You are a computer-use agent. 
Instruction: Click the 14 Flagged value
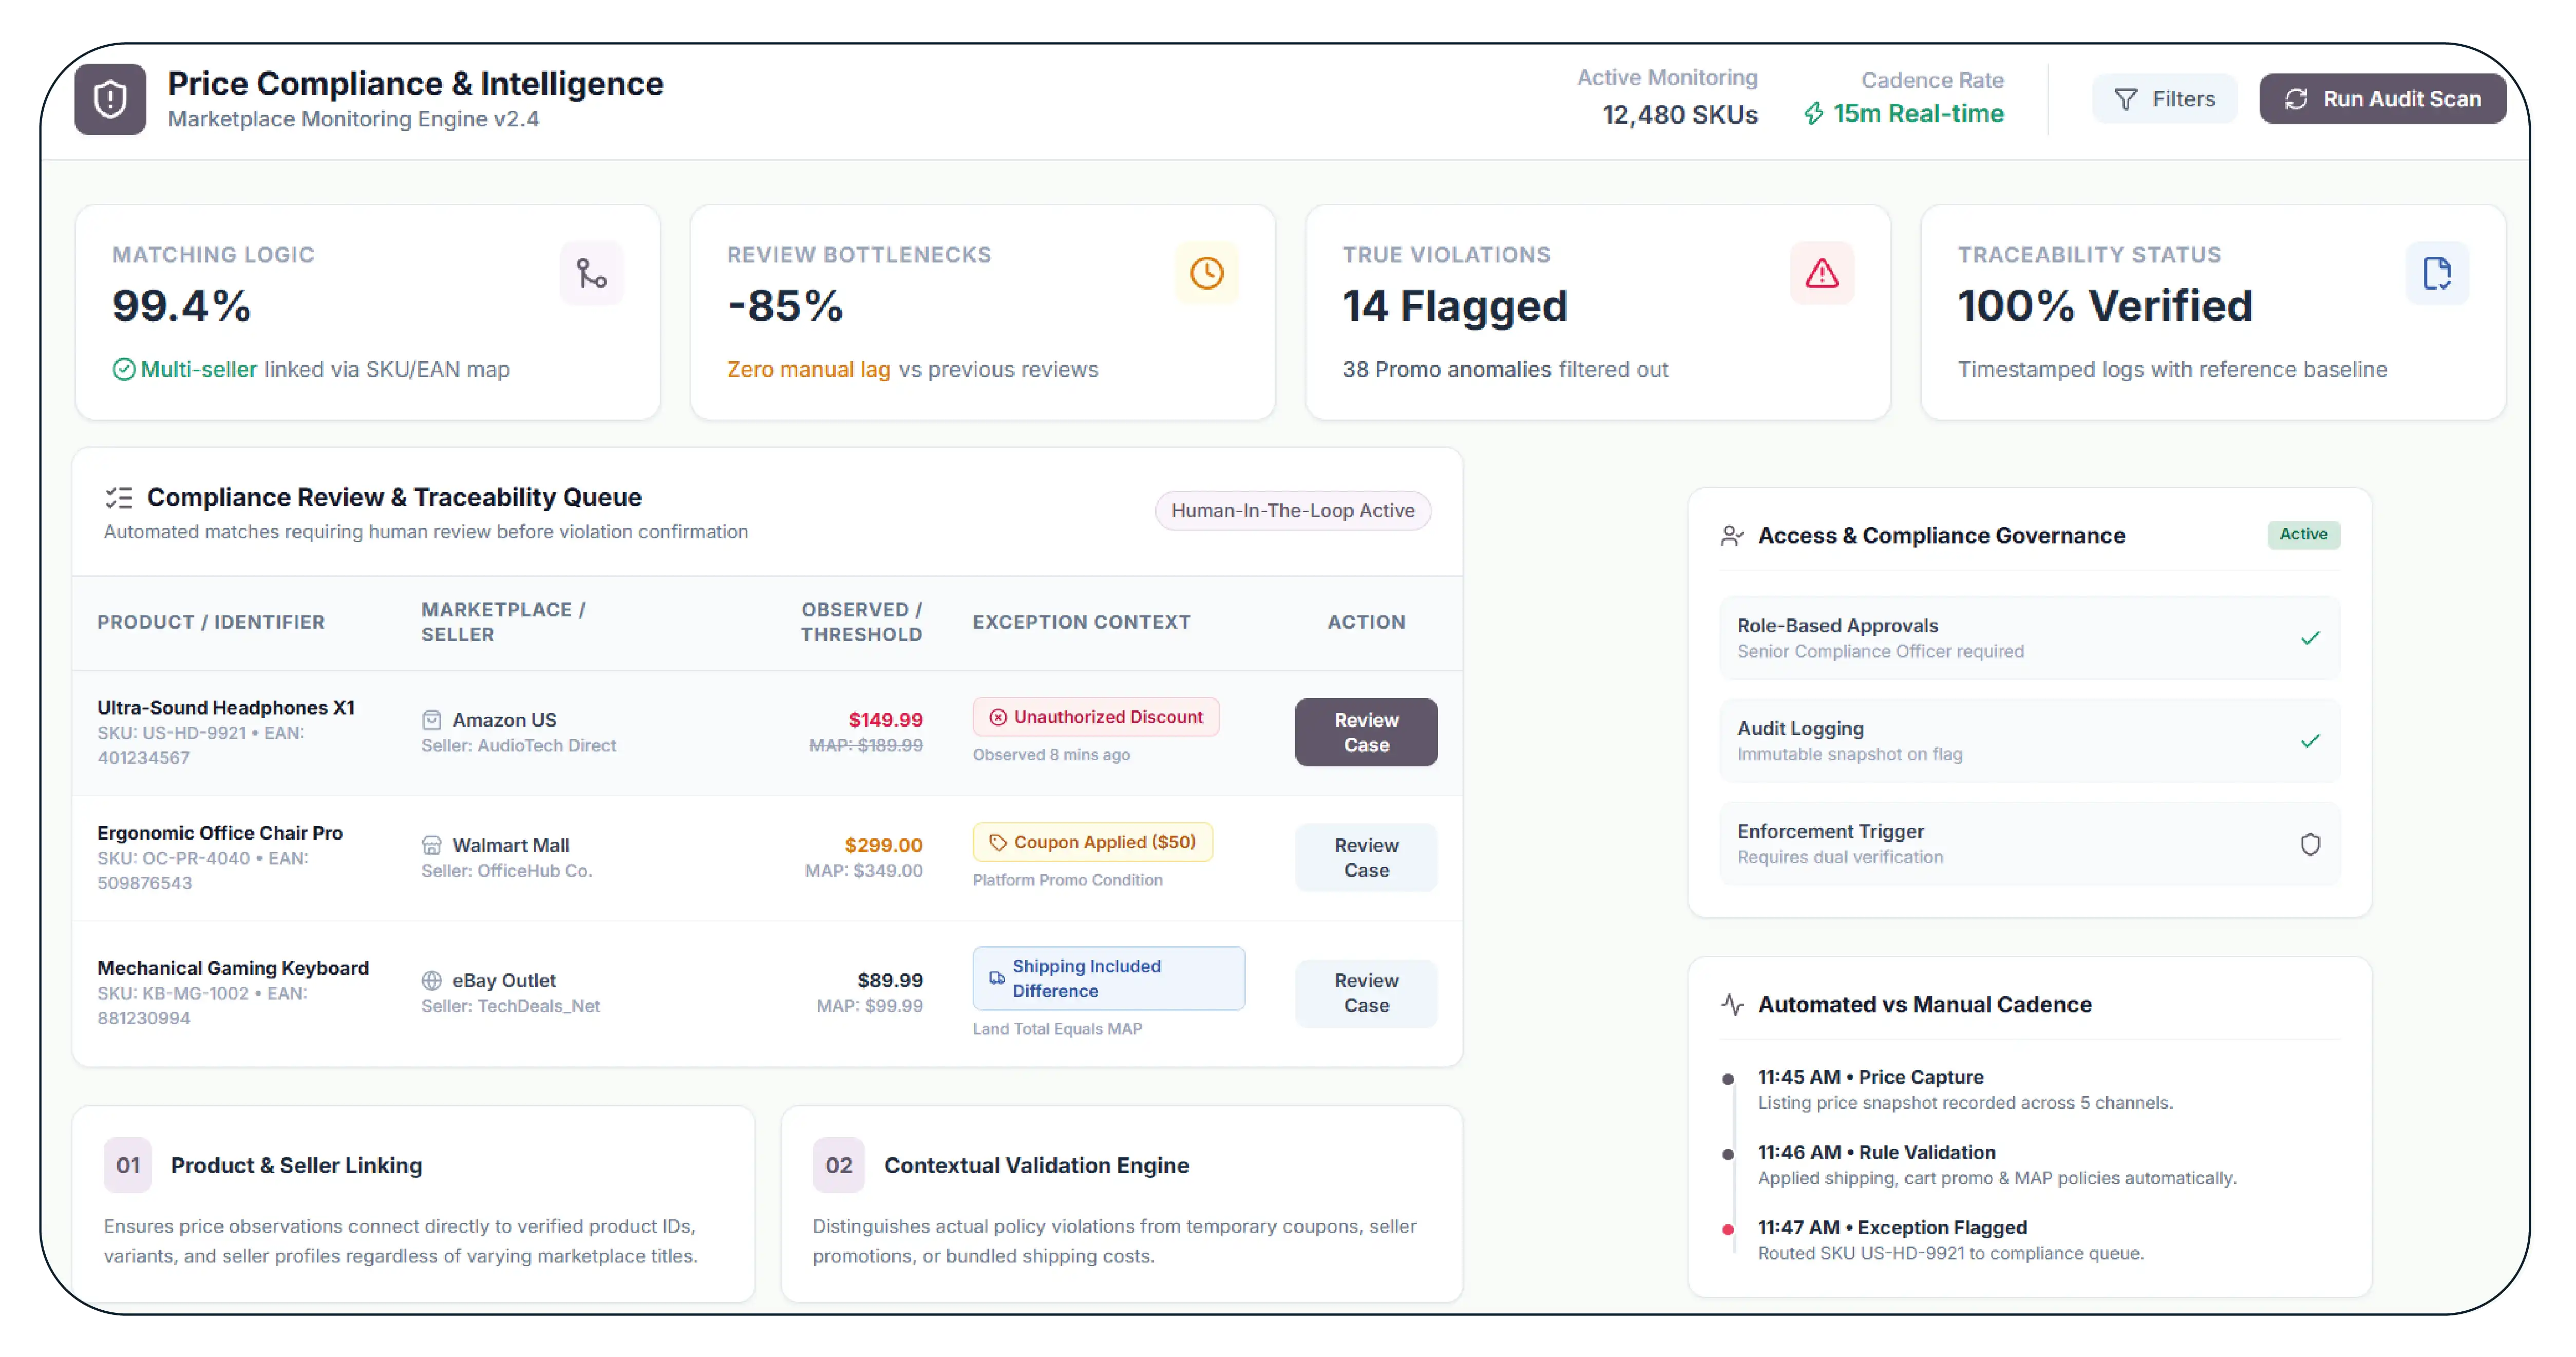1455,305
